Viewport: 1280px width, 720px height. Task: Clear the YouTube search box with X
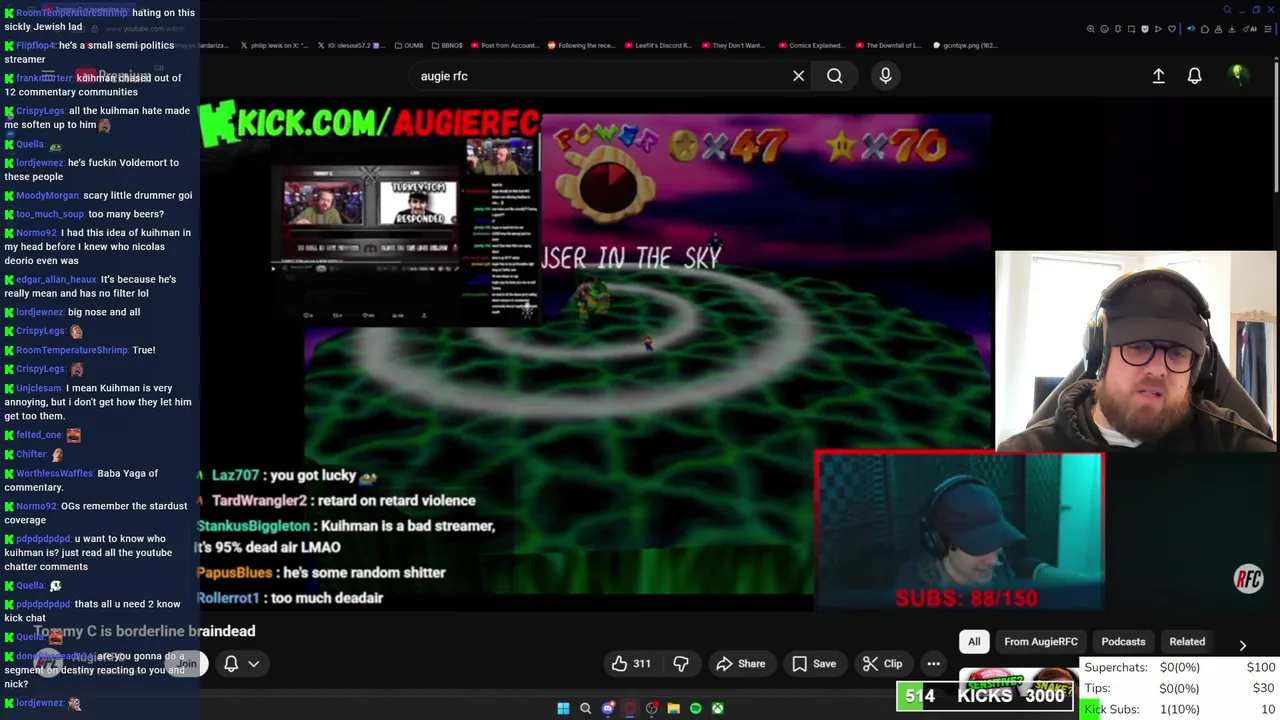[798, 76]
